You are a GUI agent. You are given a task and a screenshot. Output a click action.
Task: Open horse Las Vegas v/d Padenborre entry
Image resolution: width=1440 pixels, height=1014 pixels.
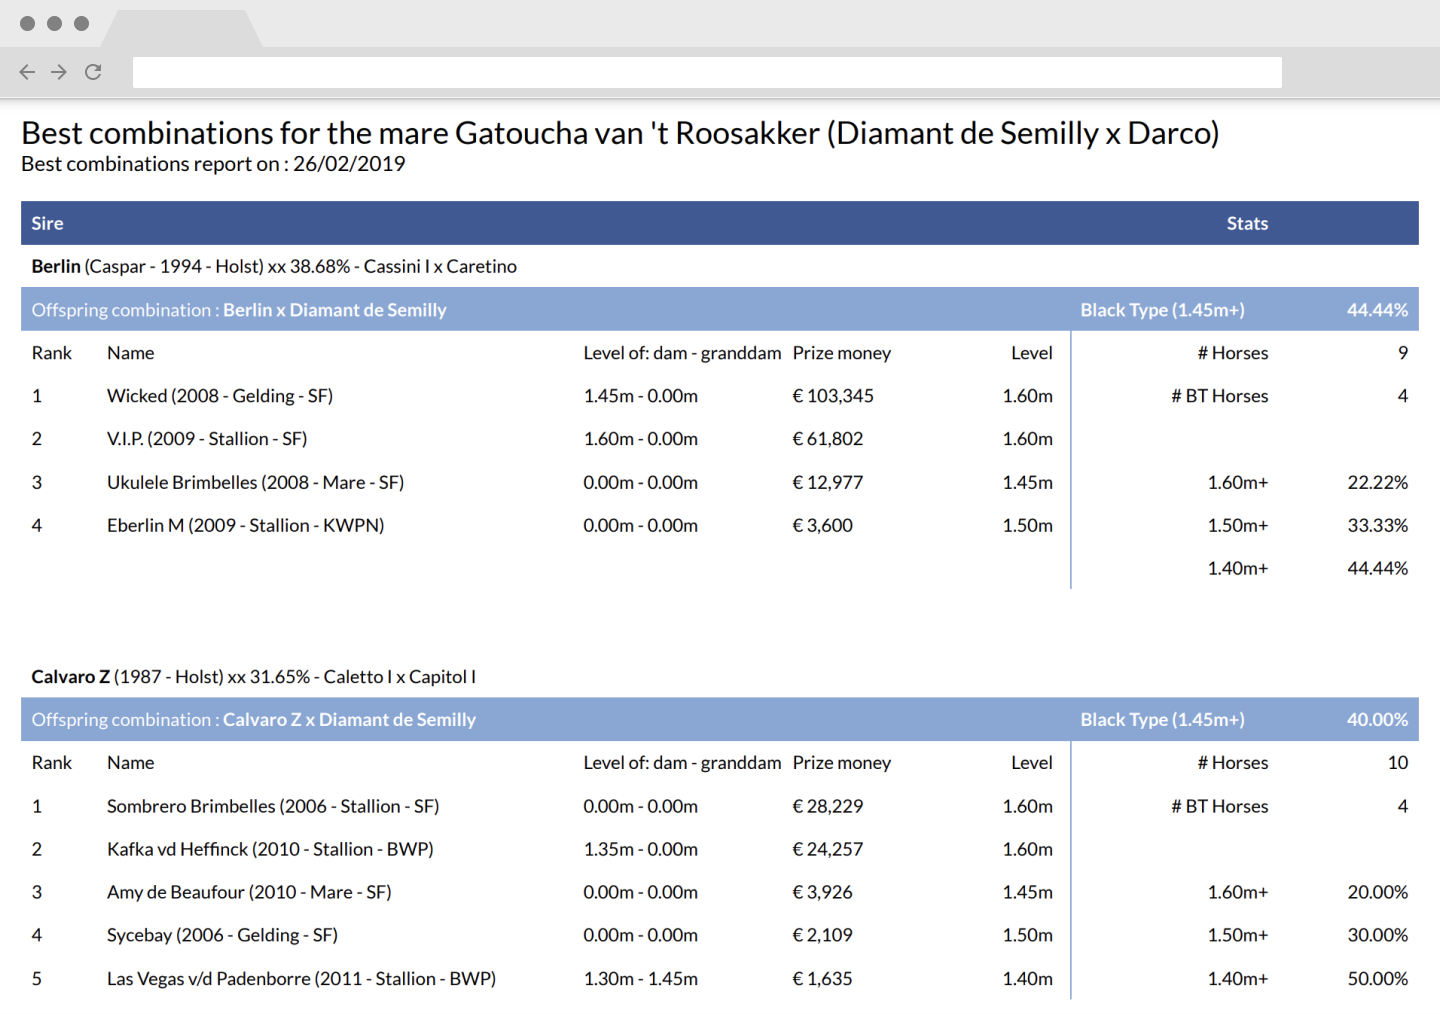tap(302, 978)
